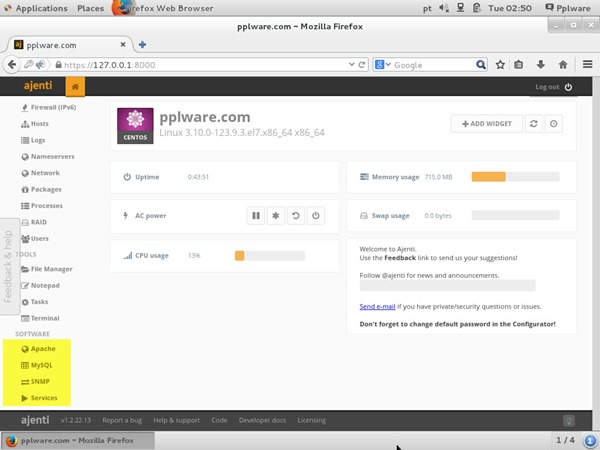Open the Feedback & help side tab
Viewport: 600px width, 450px height.
click(8, 266)
